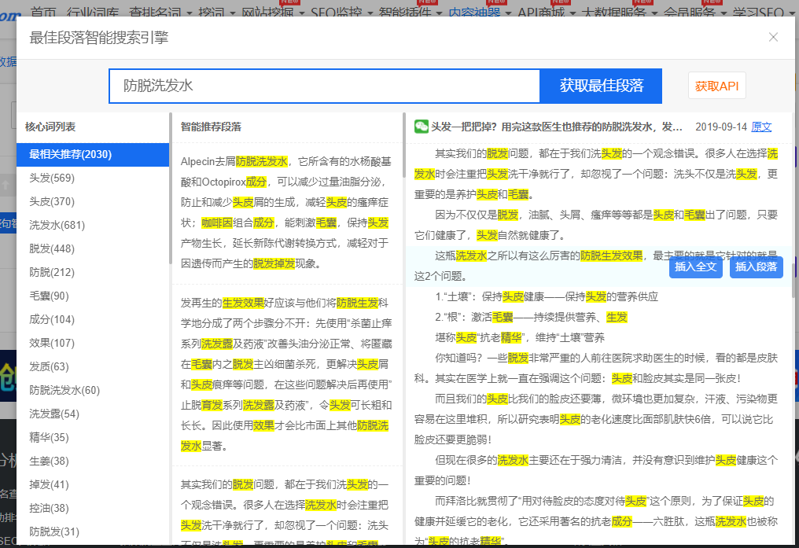Screen dimensions: 799x548
Task: Click the 获取API button
Action: point(717,86)
